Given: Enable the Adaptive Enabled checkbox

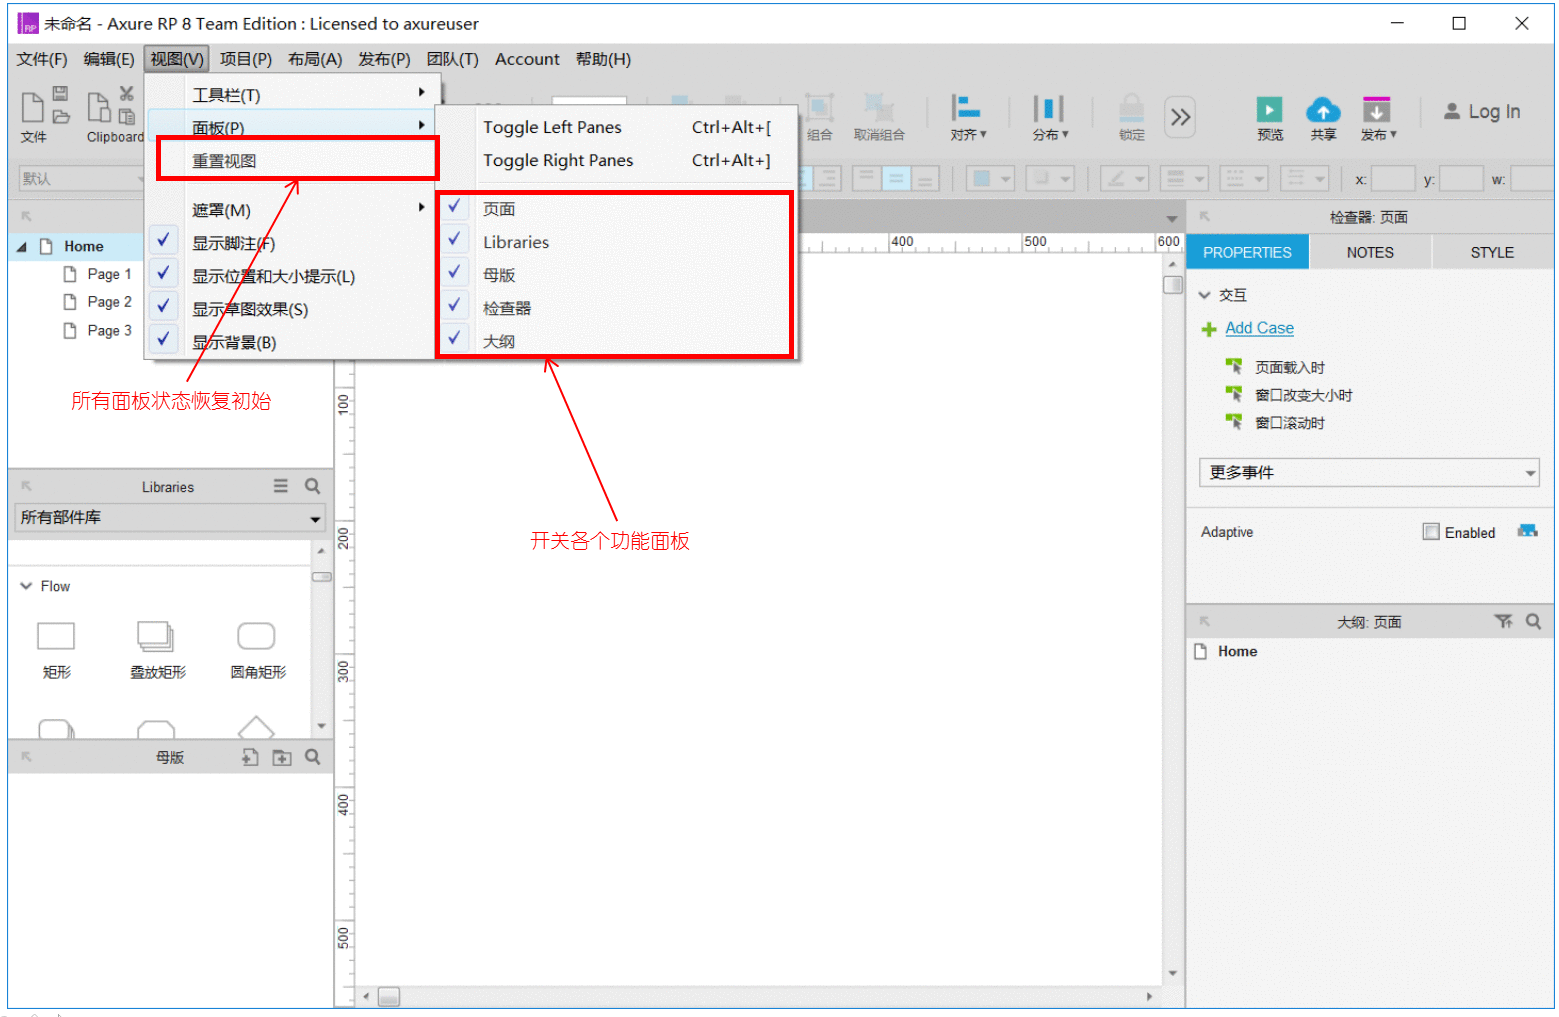Looking at the screenshot, I should click(1431, 532).
